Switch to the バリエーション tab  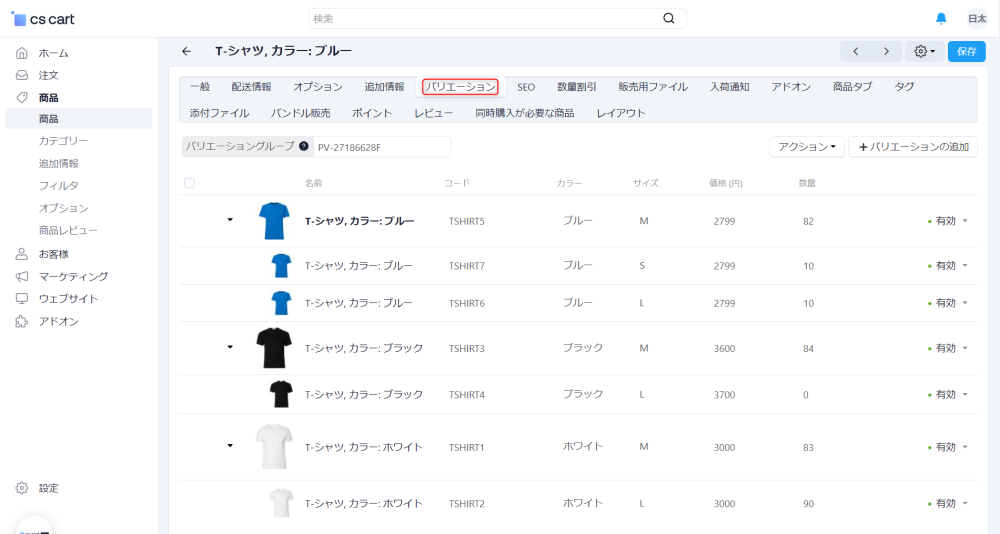click(x=460, y=87)
